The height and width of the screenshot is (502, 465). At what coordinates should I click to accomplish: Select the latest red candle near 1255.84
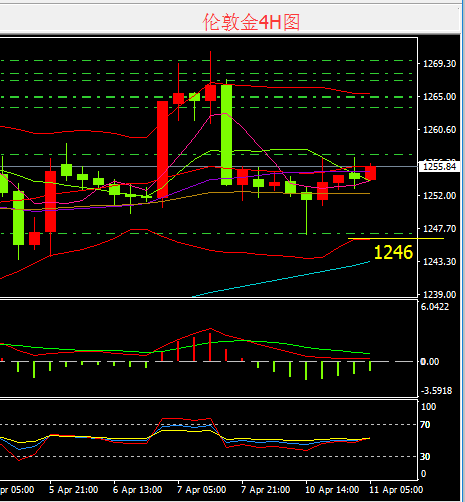coord(370,173)
